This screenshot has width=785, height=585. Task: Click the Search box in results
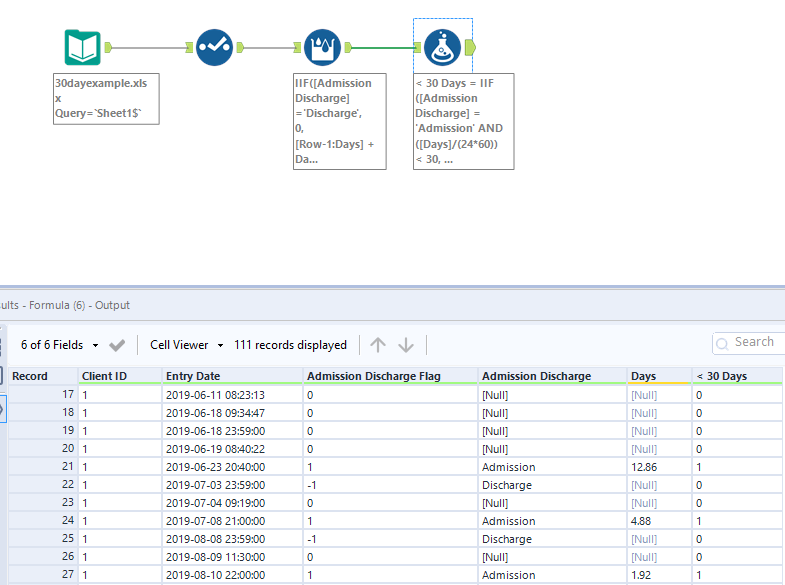pyautogui.click(x=752, y=342)
